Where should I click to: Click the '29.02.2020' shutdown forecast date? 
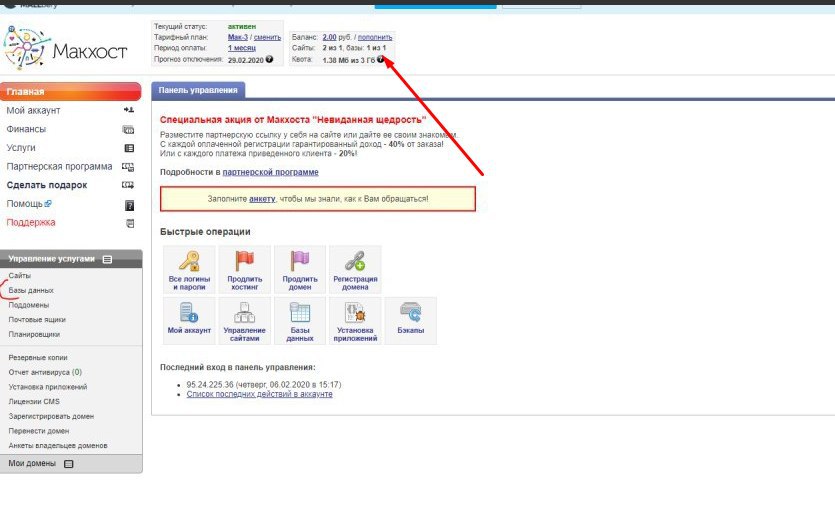pos(245,60)
